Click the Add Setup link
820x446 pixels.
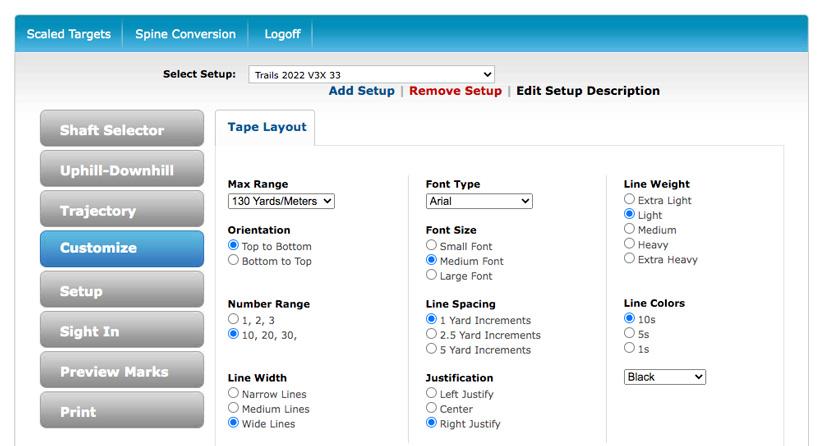pyautogui.click(x=361, y=91)
